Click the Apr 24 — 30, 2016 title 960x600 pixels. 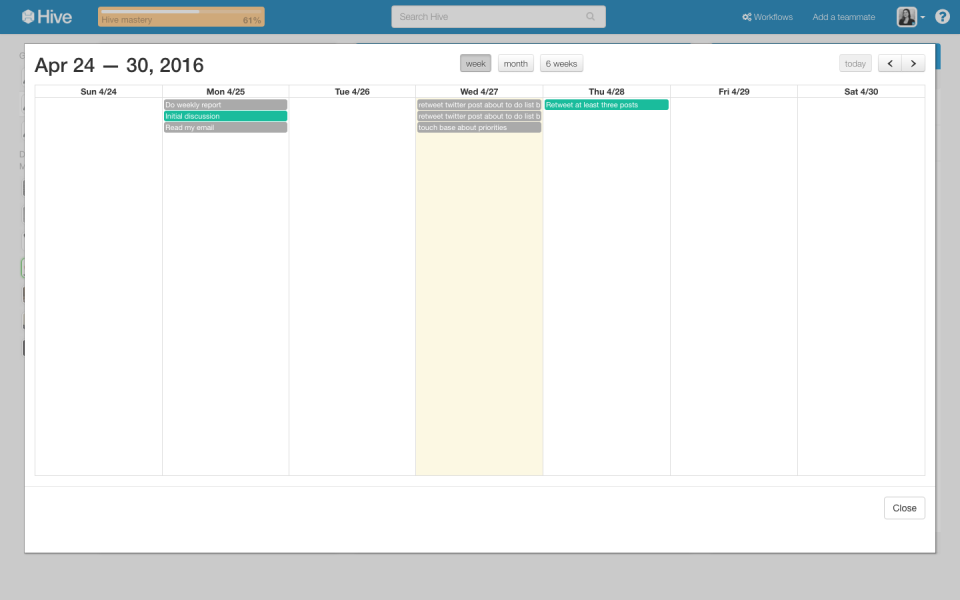click(119, 65)
